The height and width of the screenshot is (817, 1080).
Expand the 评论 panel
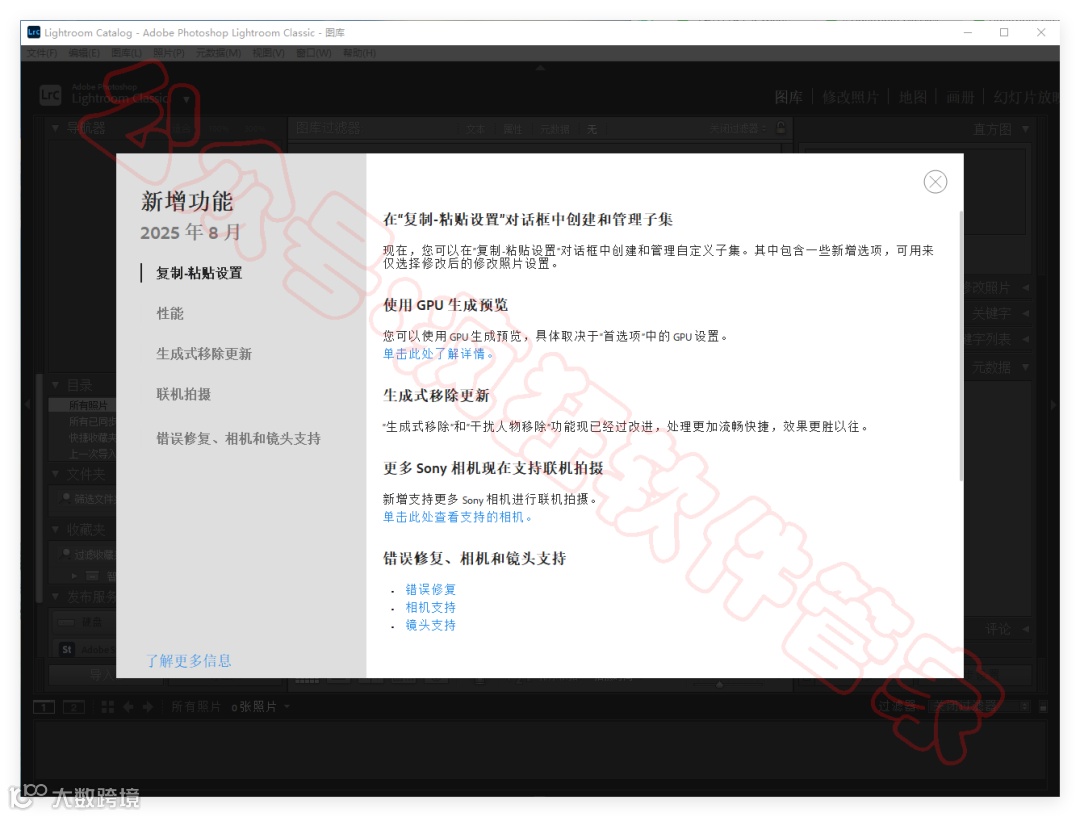[1026, 629]
